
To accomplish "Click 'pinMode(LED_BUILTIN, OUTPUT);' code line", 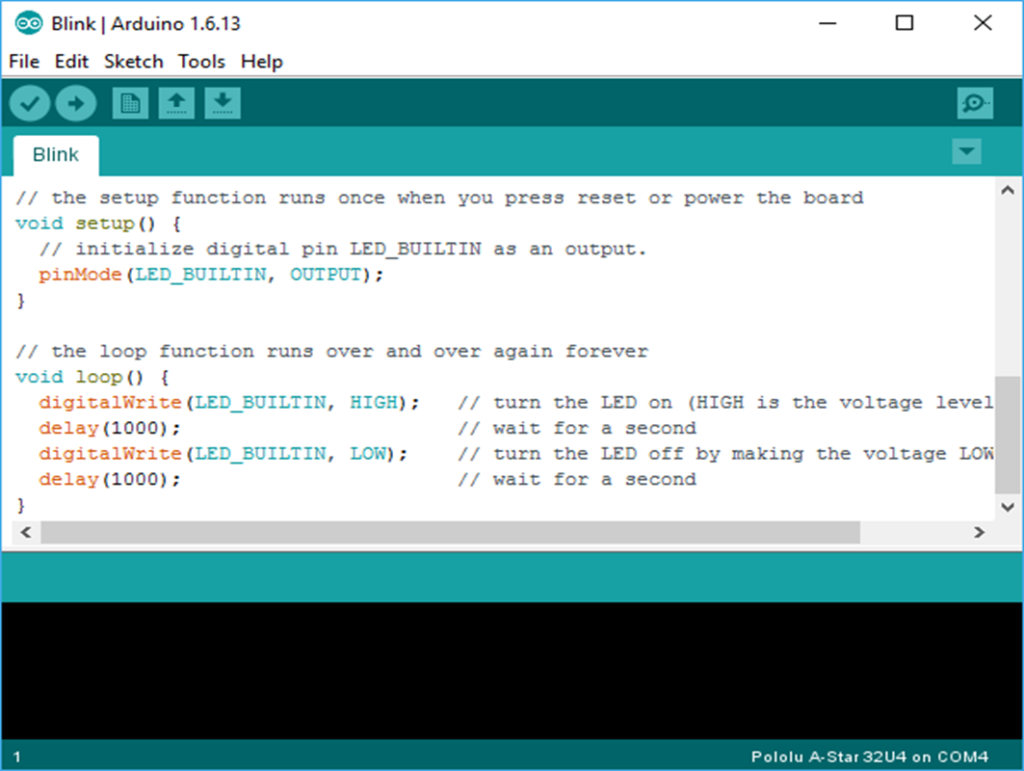I will coord(210,274).
